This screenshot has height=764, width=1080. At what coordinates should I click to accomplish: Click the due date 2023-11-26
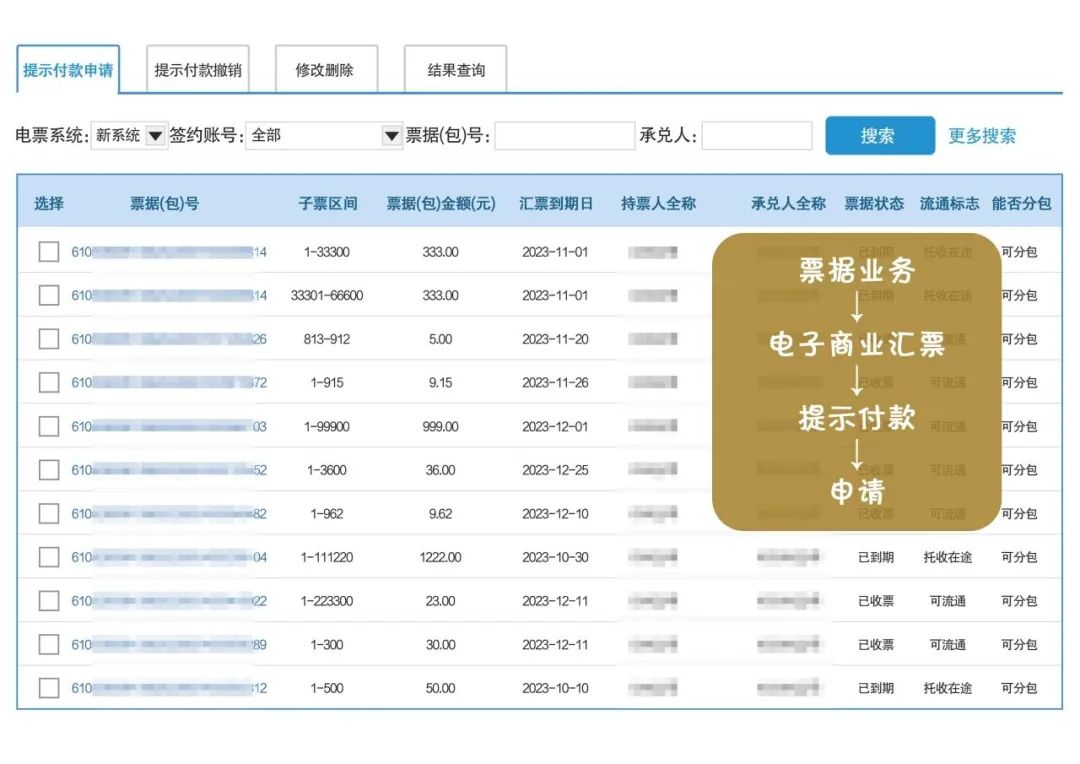click(555, 382)
